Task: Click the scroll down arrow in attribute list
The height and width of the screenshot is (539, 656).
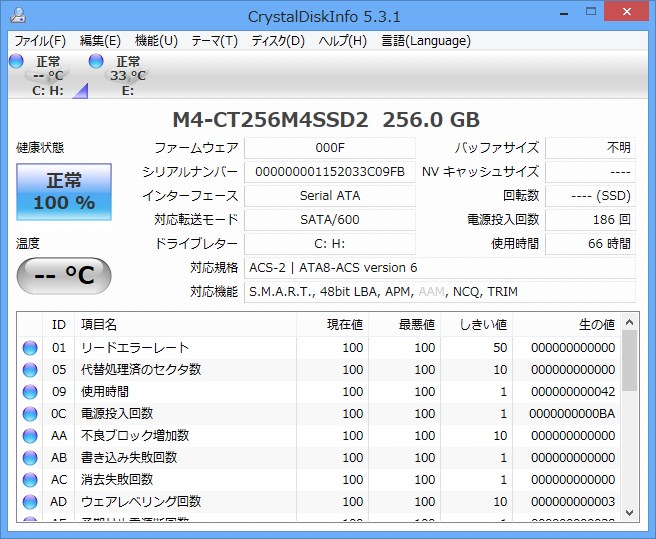Action: pyautogui.click(x=629, y=512)
